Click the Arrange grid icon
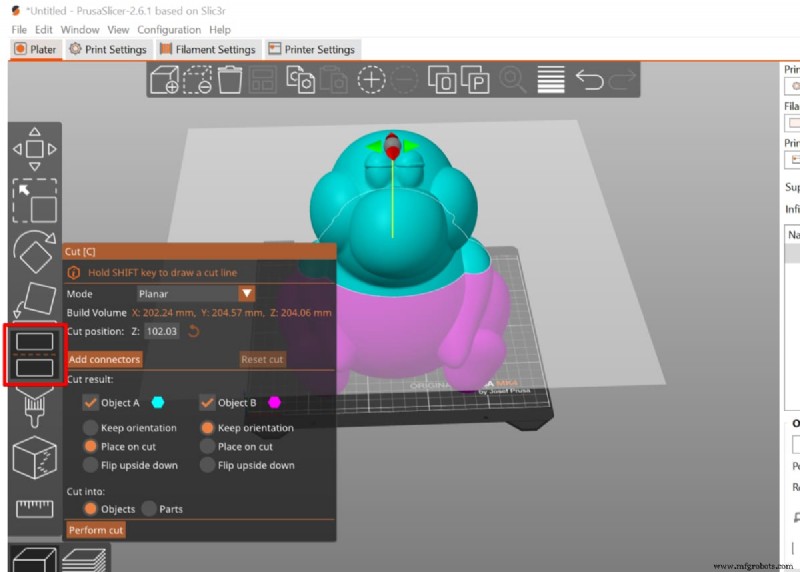This screenshot has width=800, height=572. click(263, 80)
